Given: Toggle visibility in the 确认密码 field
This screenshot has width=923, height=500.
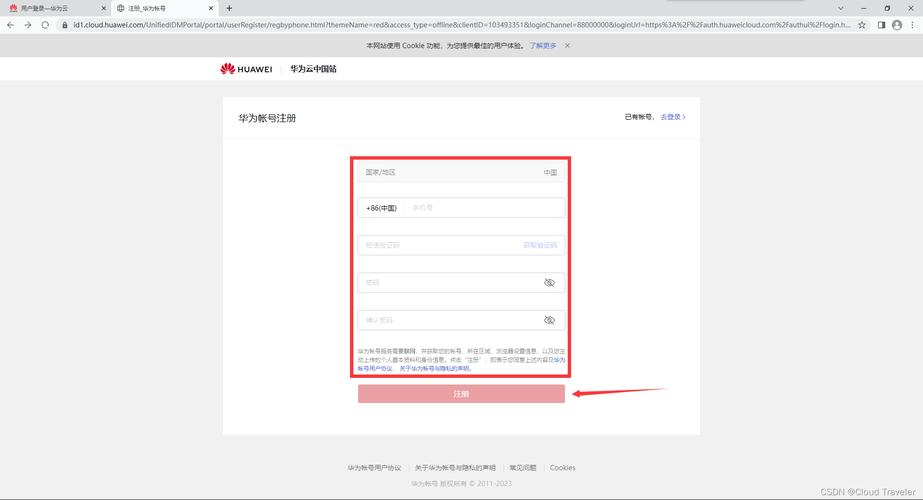Looking at the screenshot, I should (549, 320).
